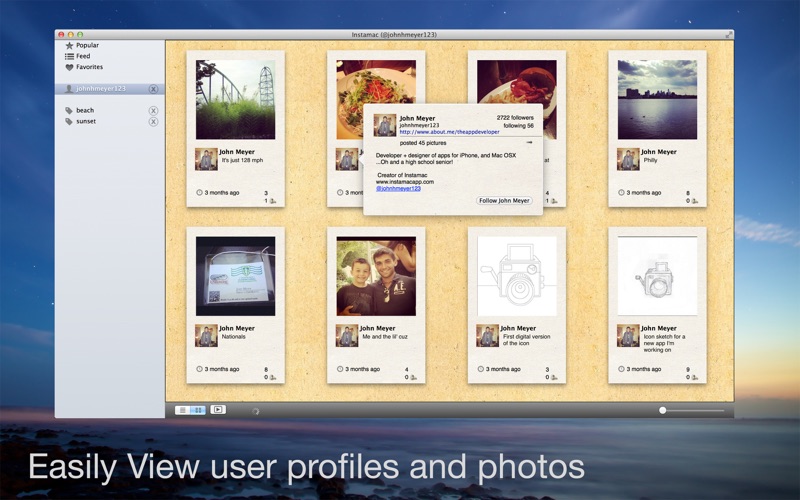The height and width of the screenshot is (500, 800).
Task: Remove johnhmeyer123 from sidebar with X
Action: [x=153, y=89]
